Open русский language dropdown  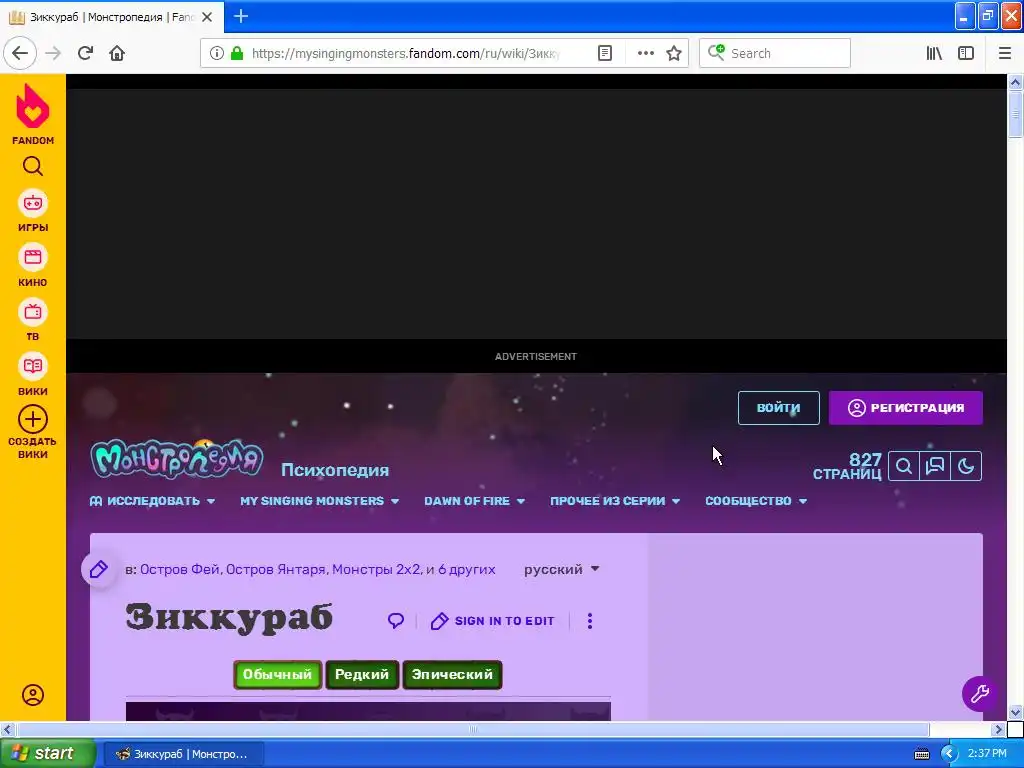pyautogui.click(x=562, y=569)
